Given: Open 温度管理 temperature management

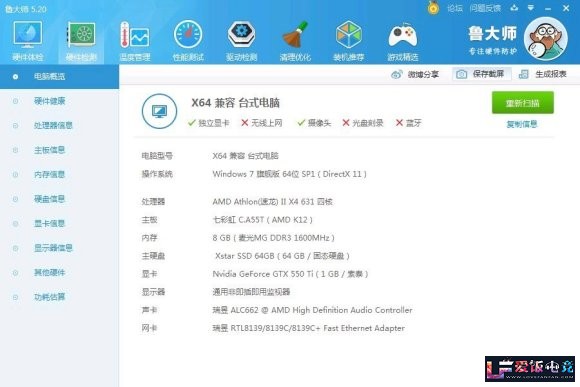Looking at the screenshot, I should click(135, 41).
